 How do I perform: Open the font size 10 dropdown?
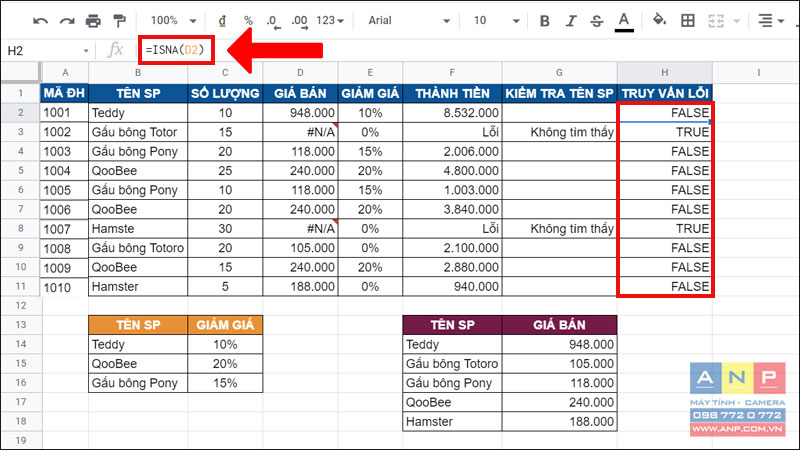(496, 21)
